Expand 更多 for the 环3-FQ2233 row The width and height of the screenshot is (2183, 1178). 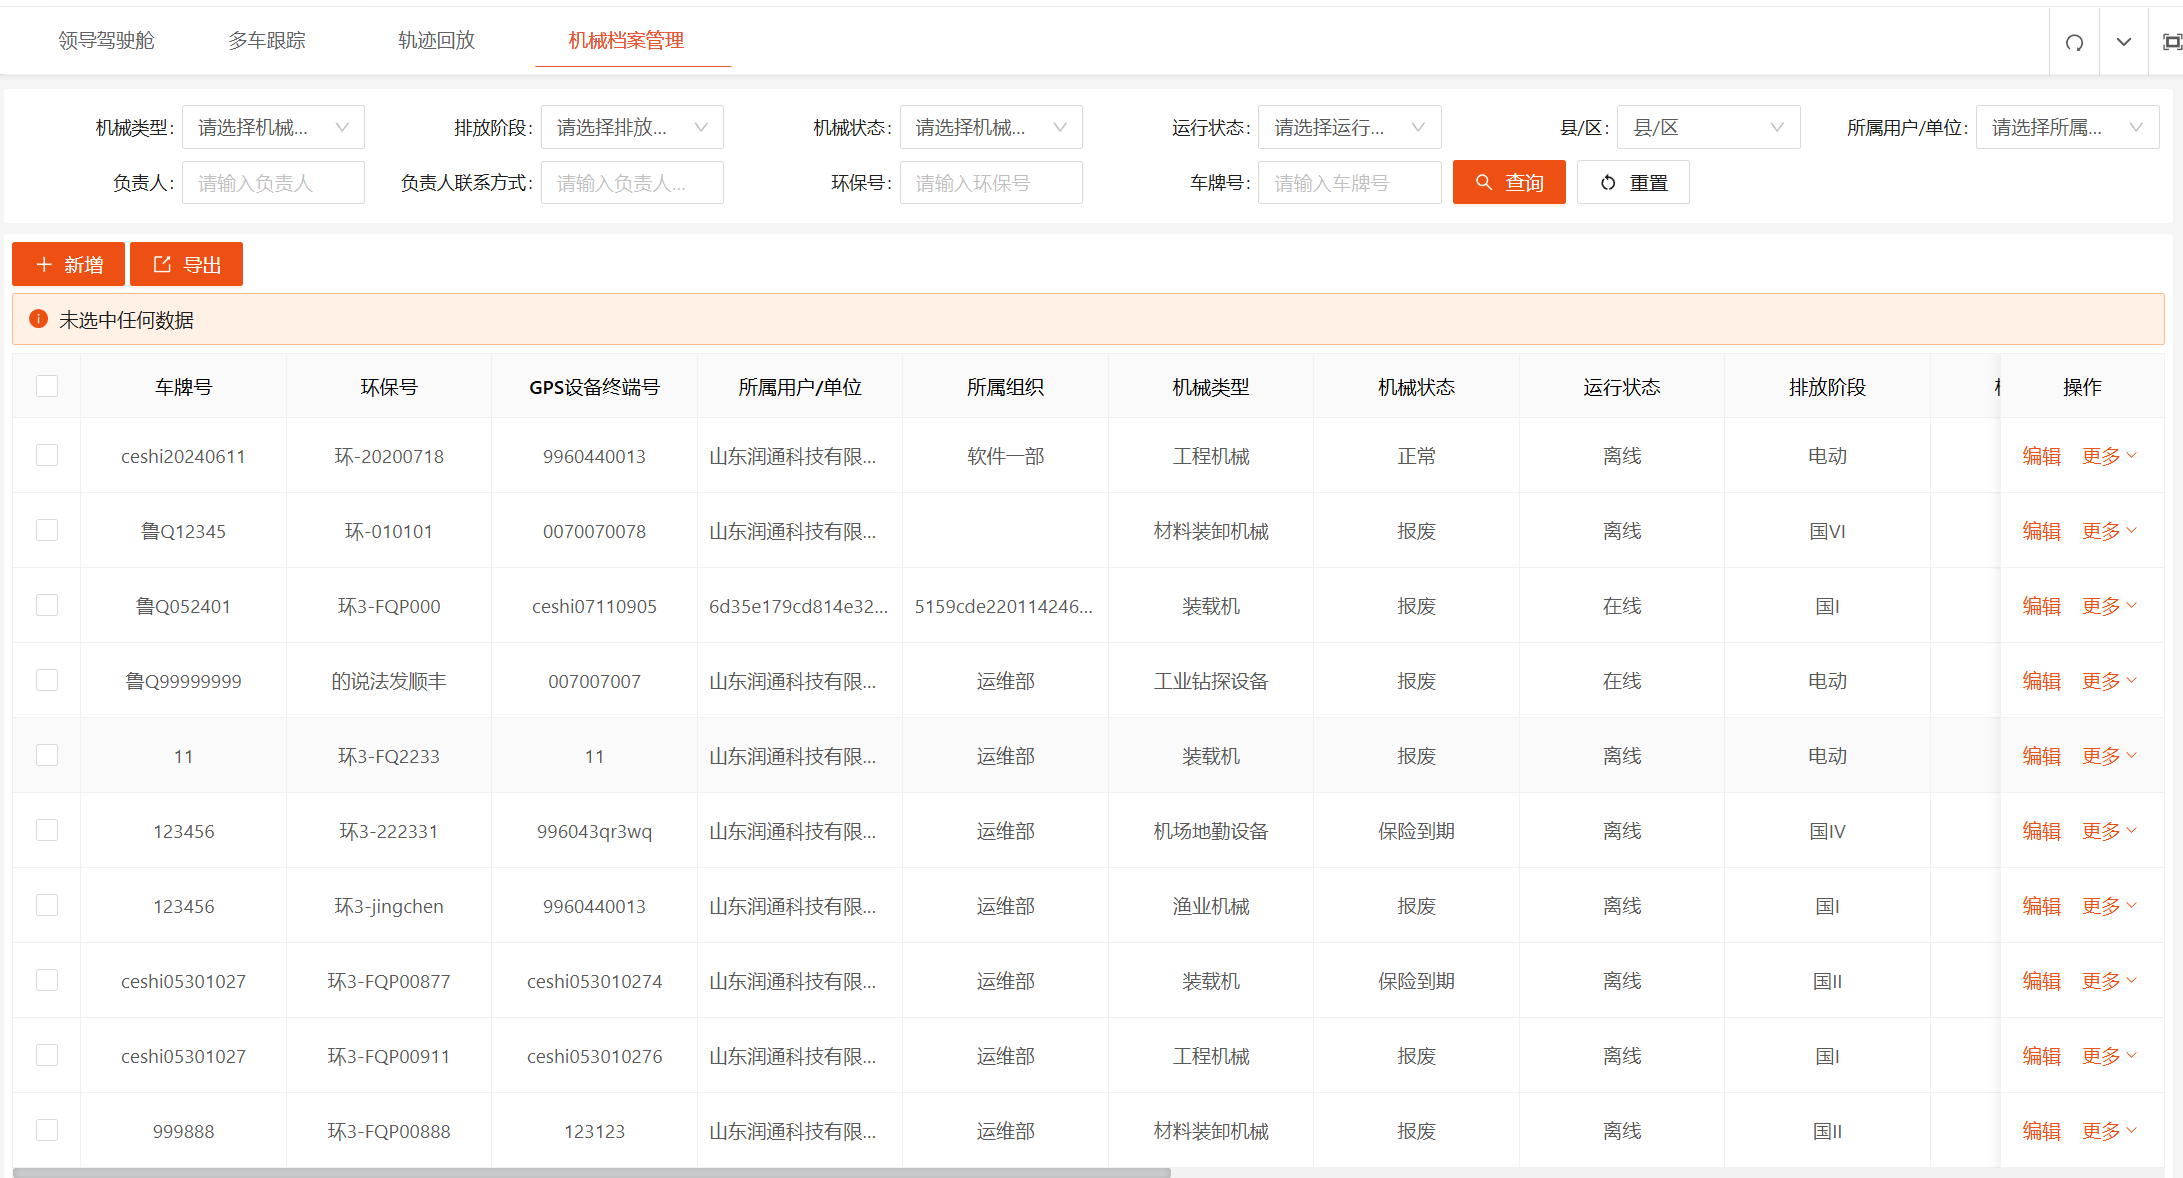click(2109, 756)
